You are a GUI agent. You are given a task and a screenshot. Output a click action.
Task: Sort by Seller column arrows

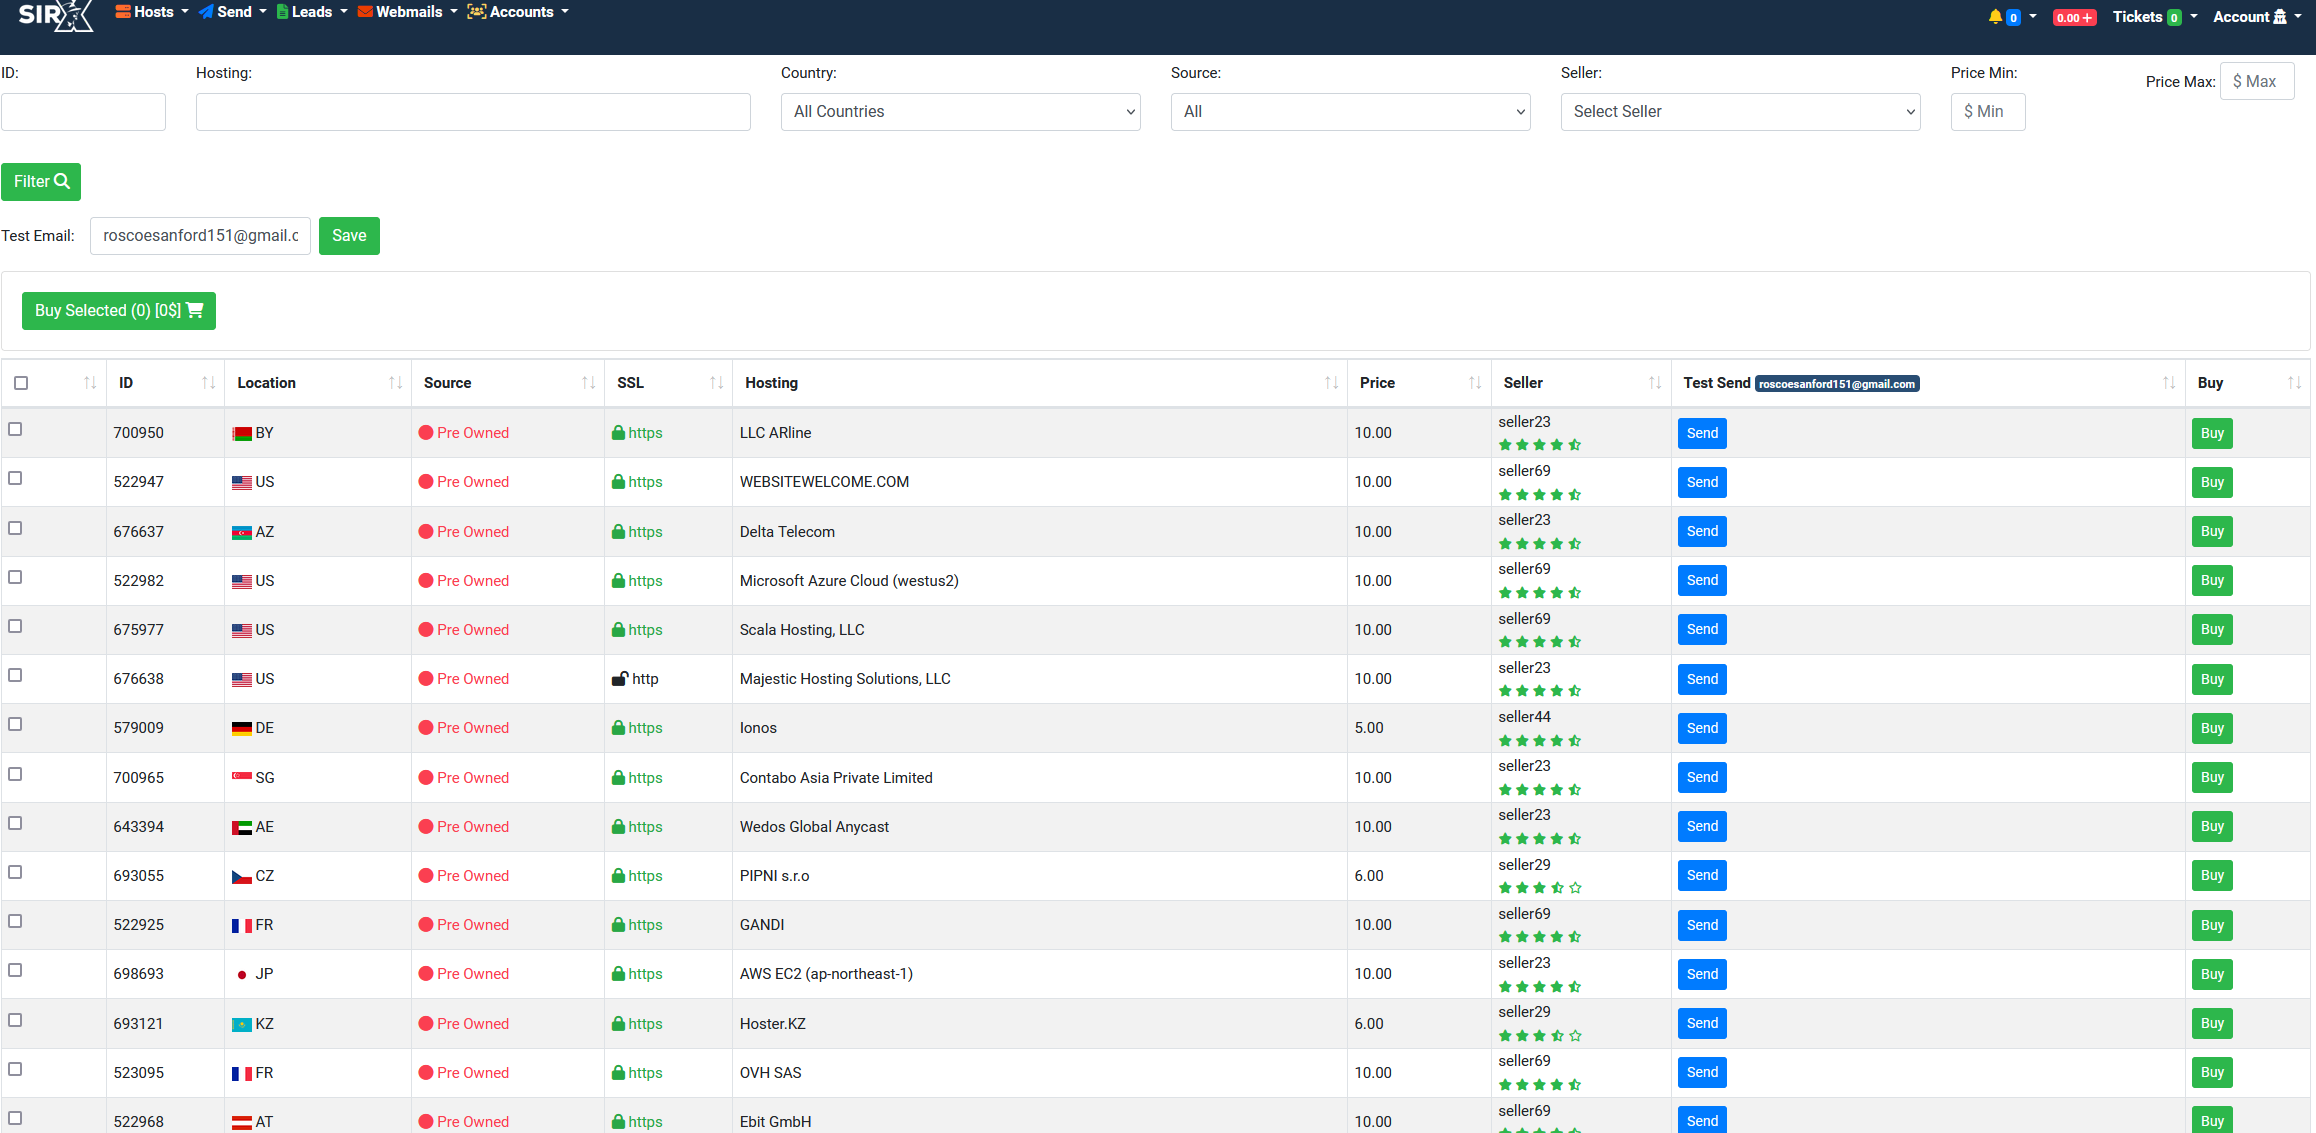[1655, 383]
